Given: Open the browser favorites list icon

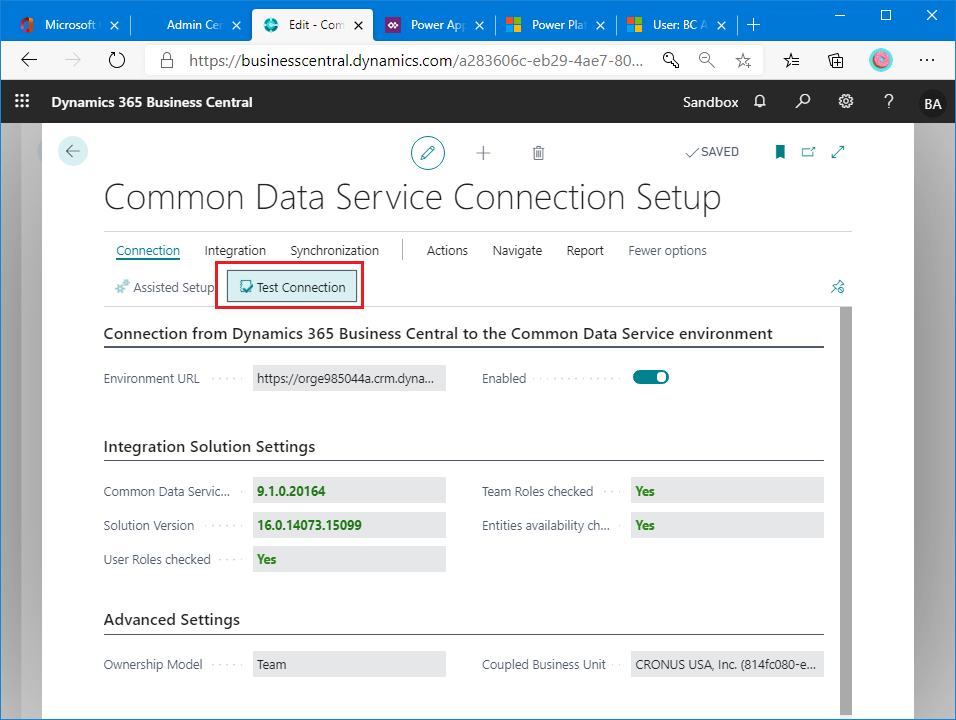Looking at the screenshot, I should pyautogui.click(x=791, y=60).
